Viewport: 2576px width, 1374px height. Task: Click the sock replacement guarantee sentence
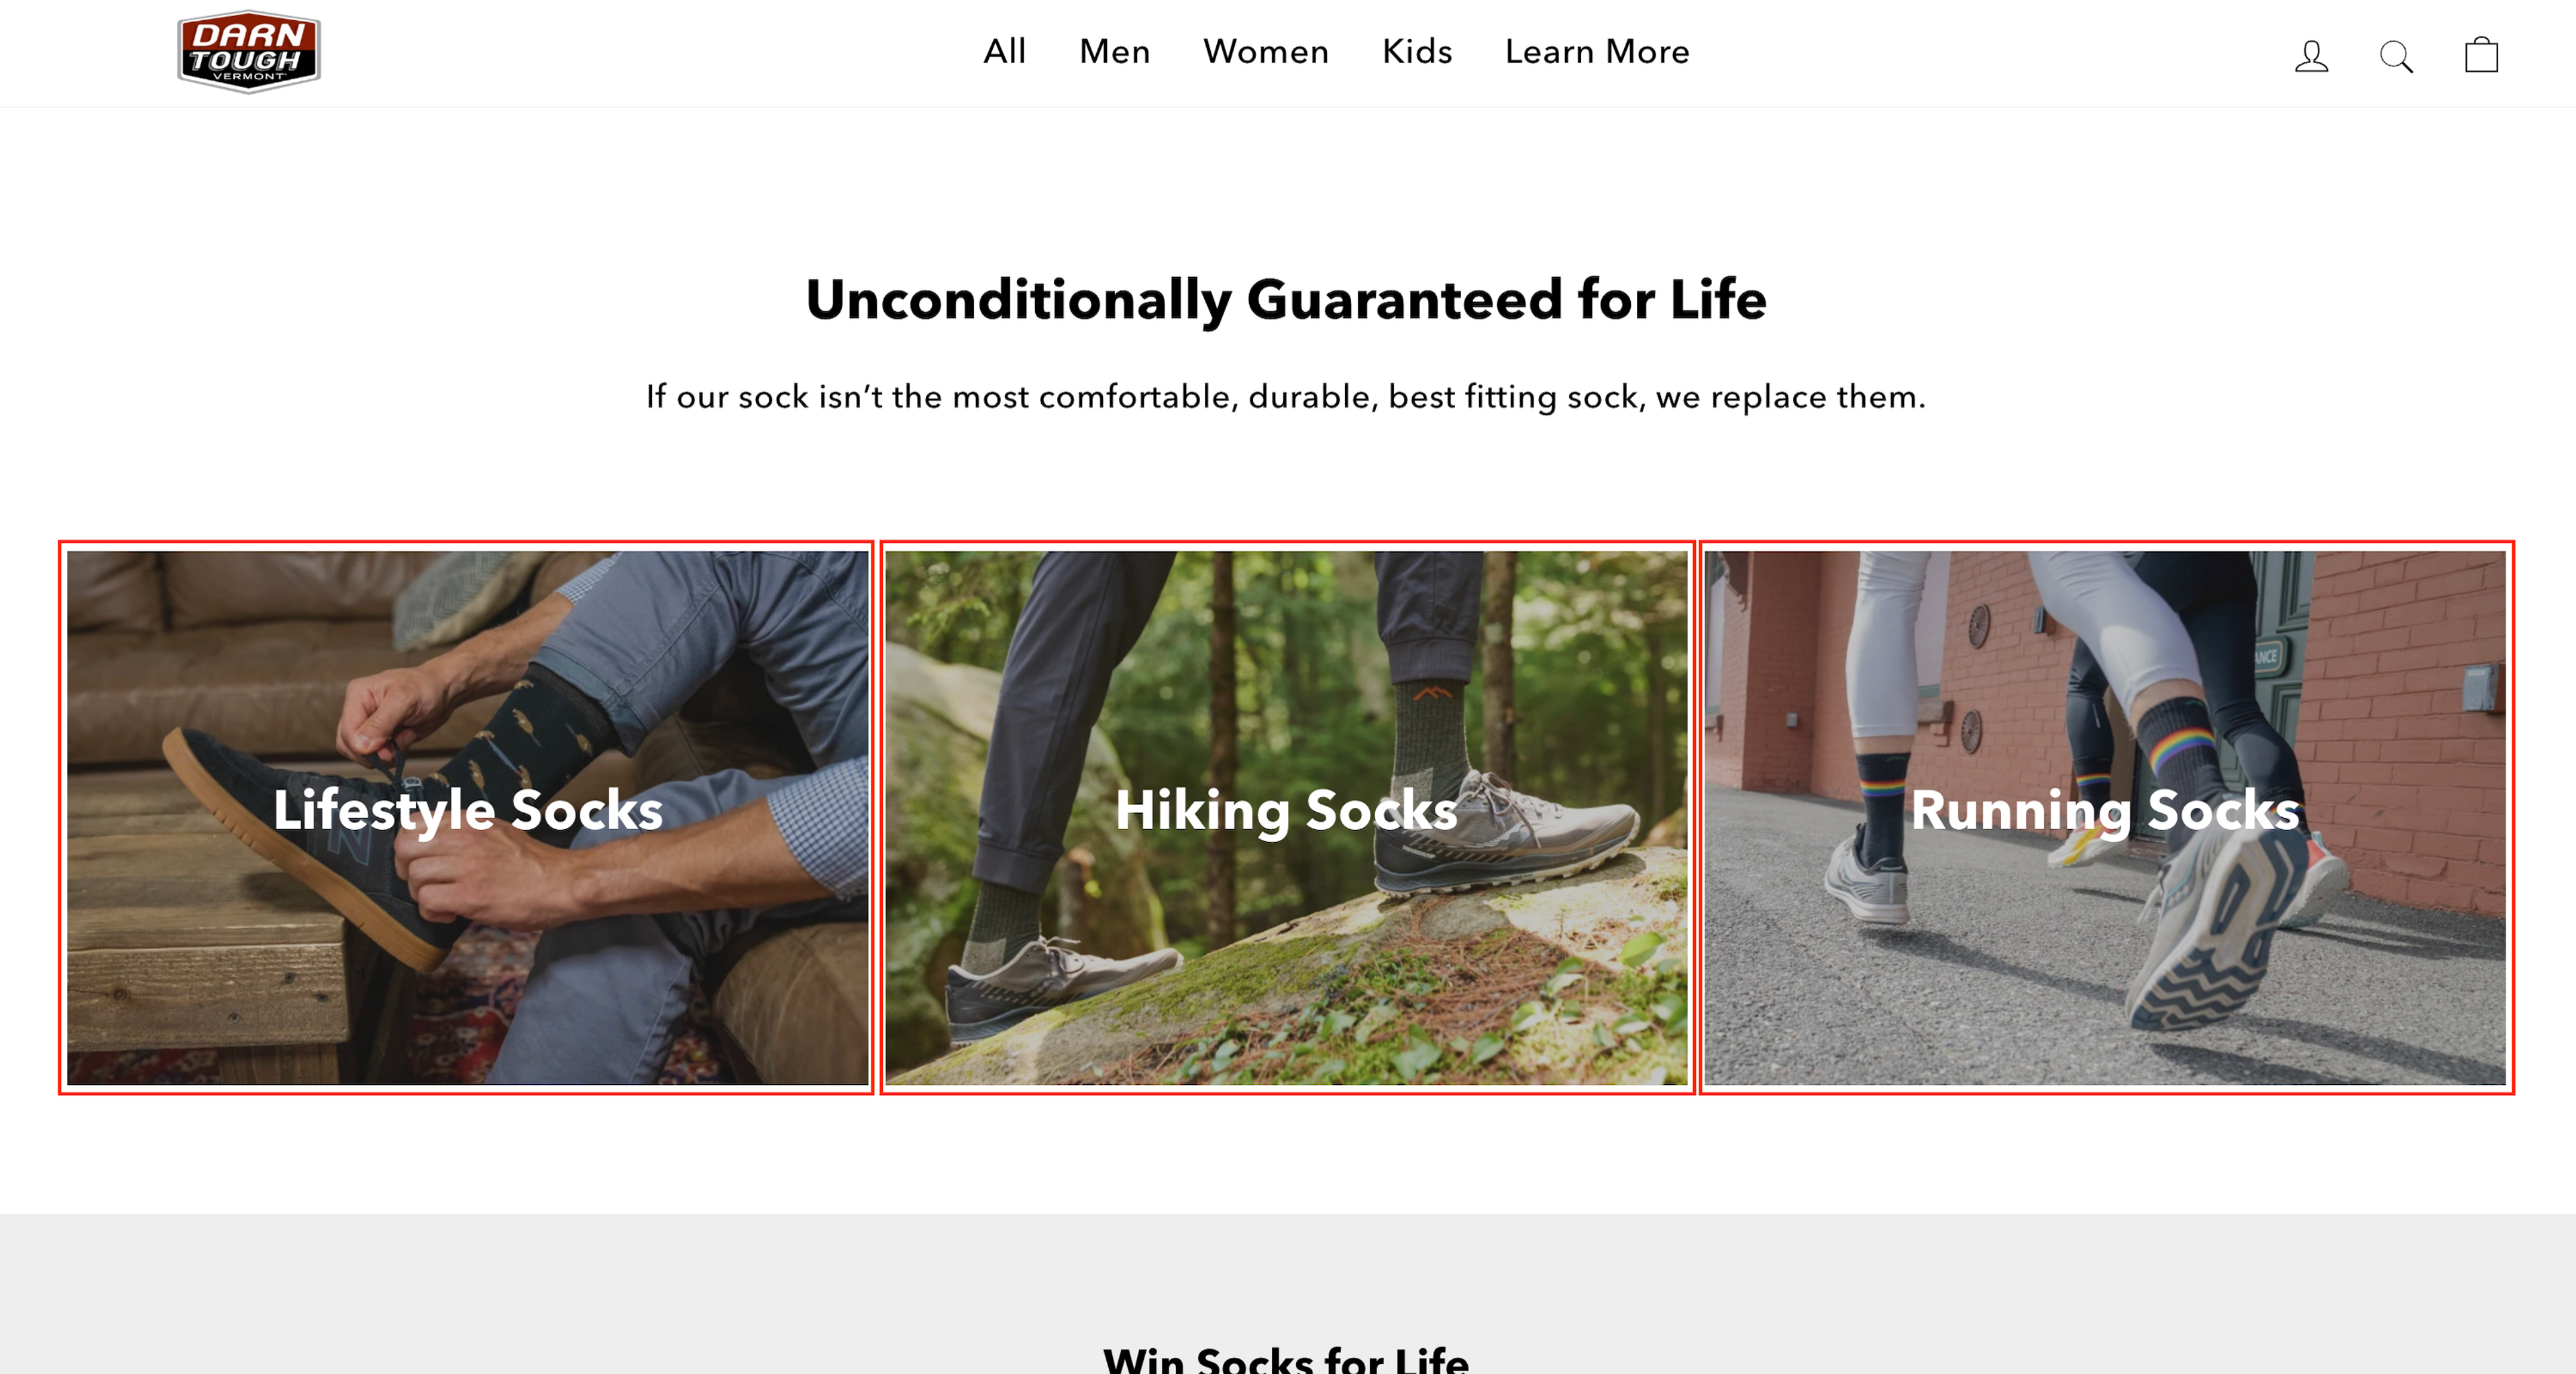(x=1286, y=397)
